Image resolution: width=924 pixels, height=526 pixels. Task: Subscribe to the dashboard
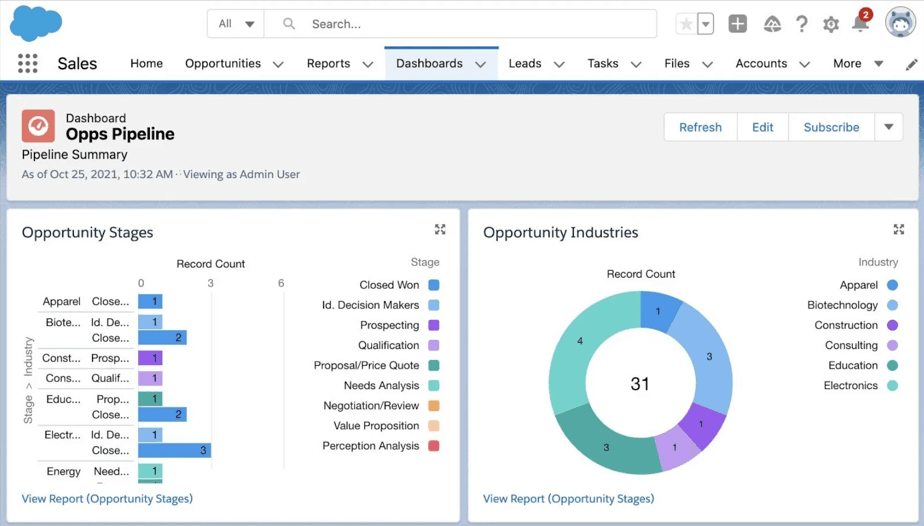831,127
